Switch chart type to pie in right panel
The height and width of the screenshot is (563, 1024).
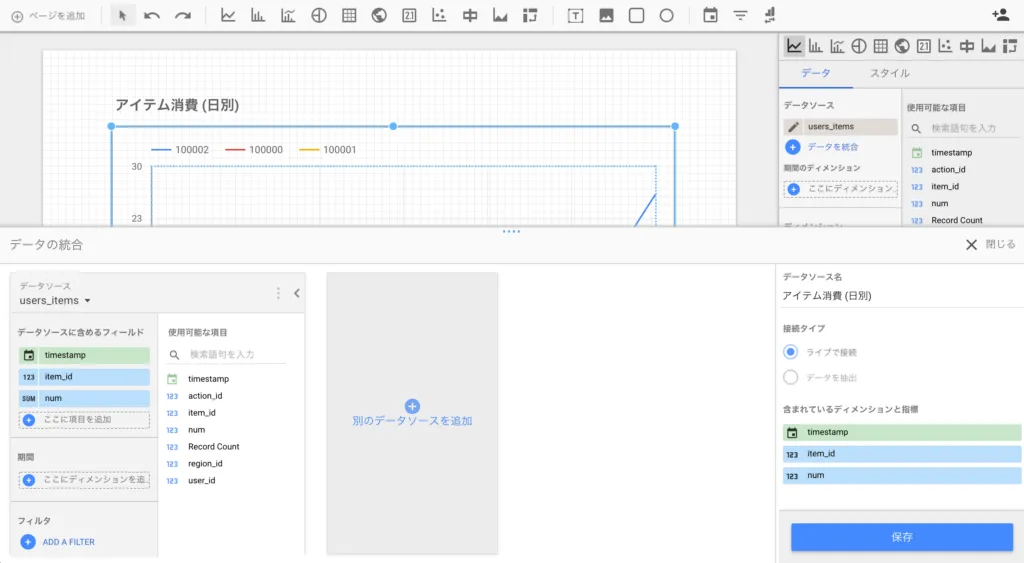point(859,46)
